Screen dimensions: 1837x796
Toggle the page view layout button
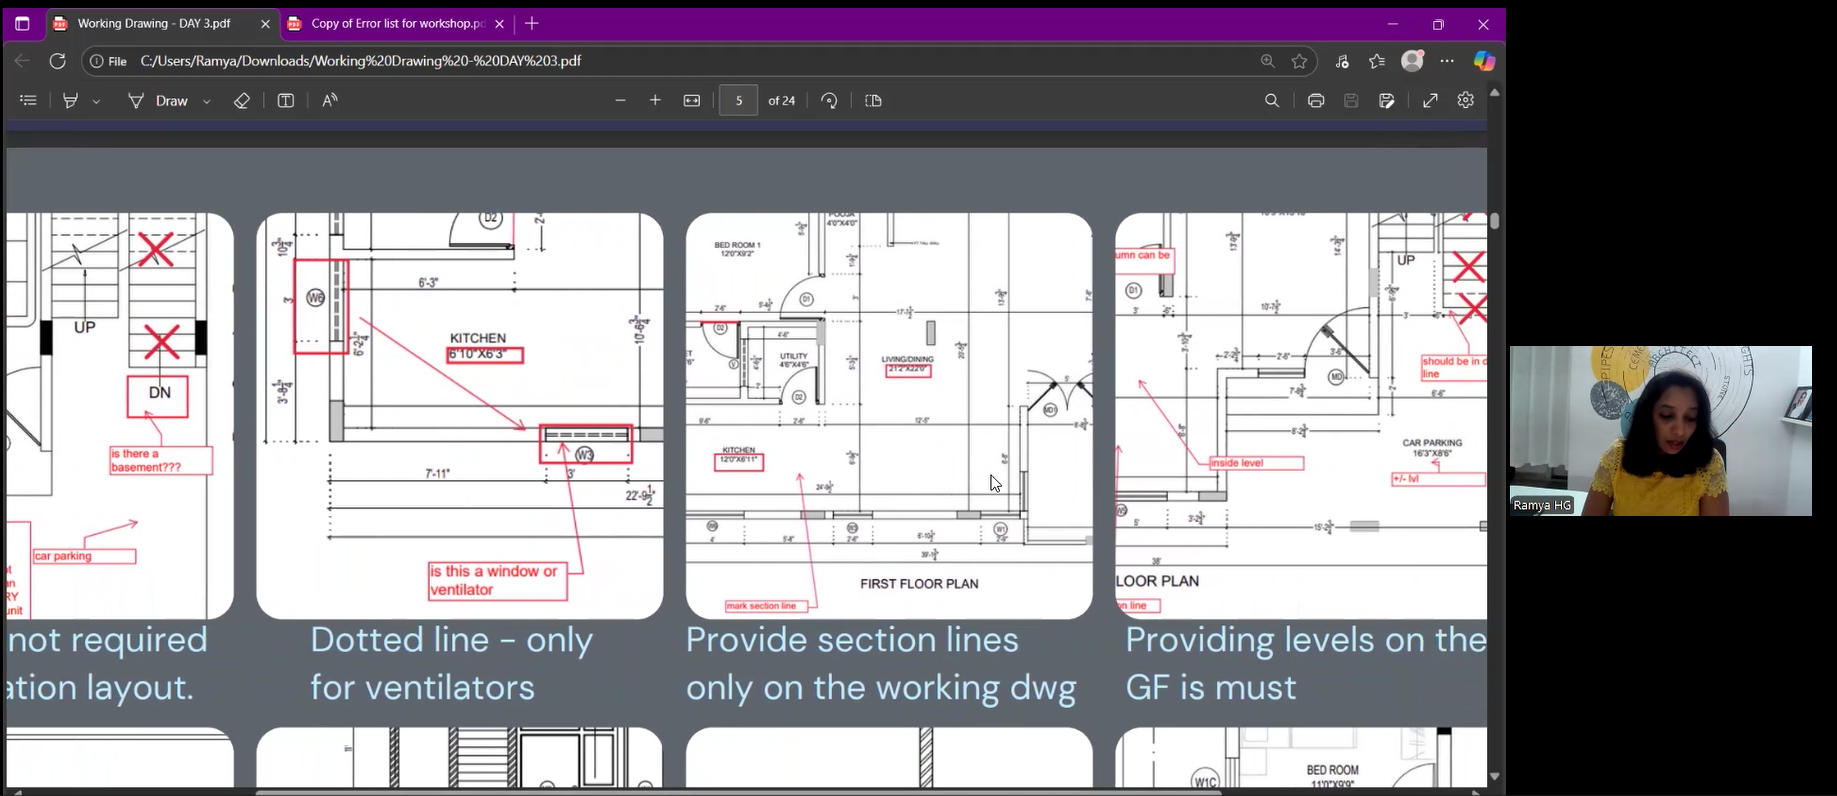coord(873,101)
